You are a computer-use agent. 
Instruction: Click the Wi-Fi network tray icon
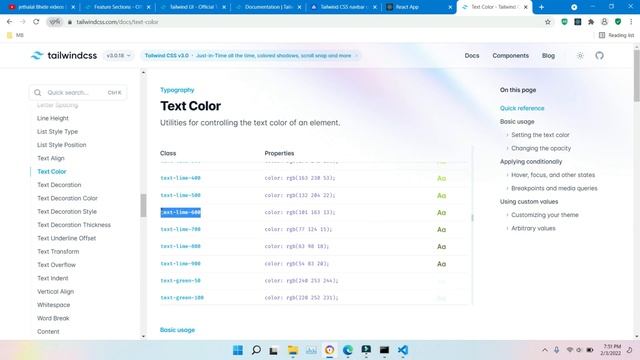(x=570, y=350)
